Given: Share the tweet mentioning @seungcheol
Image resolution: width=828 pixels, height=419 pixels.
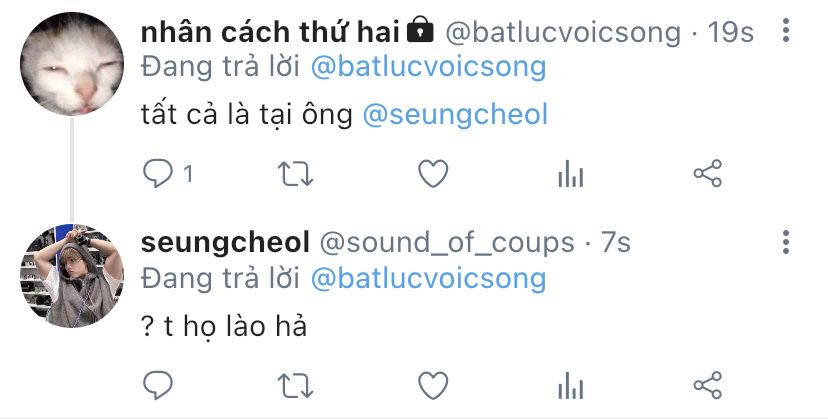Looking at the screenshot, I should (708, 174).
